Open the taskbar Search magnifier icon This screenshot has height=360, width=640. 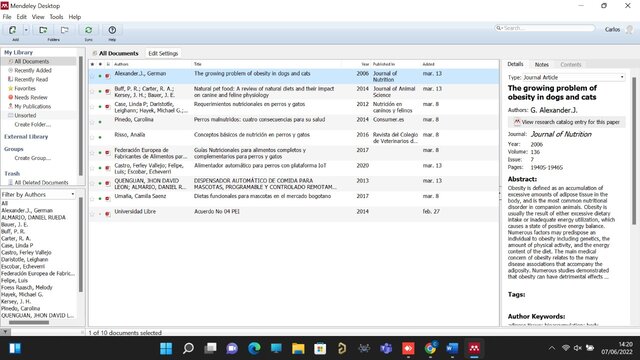(x=188, y=348)
